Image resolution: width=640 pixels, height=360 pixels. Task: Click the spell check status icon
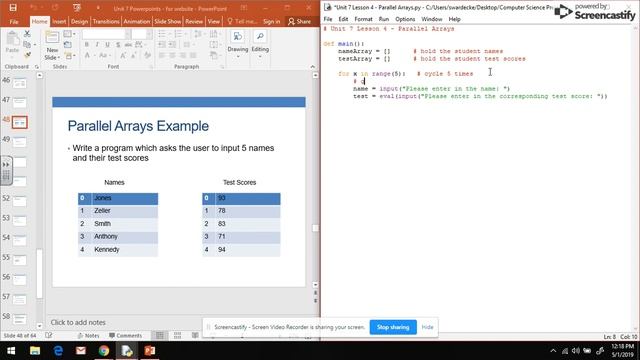pyautogui.click(x=49, y=336)
